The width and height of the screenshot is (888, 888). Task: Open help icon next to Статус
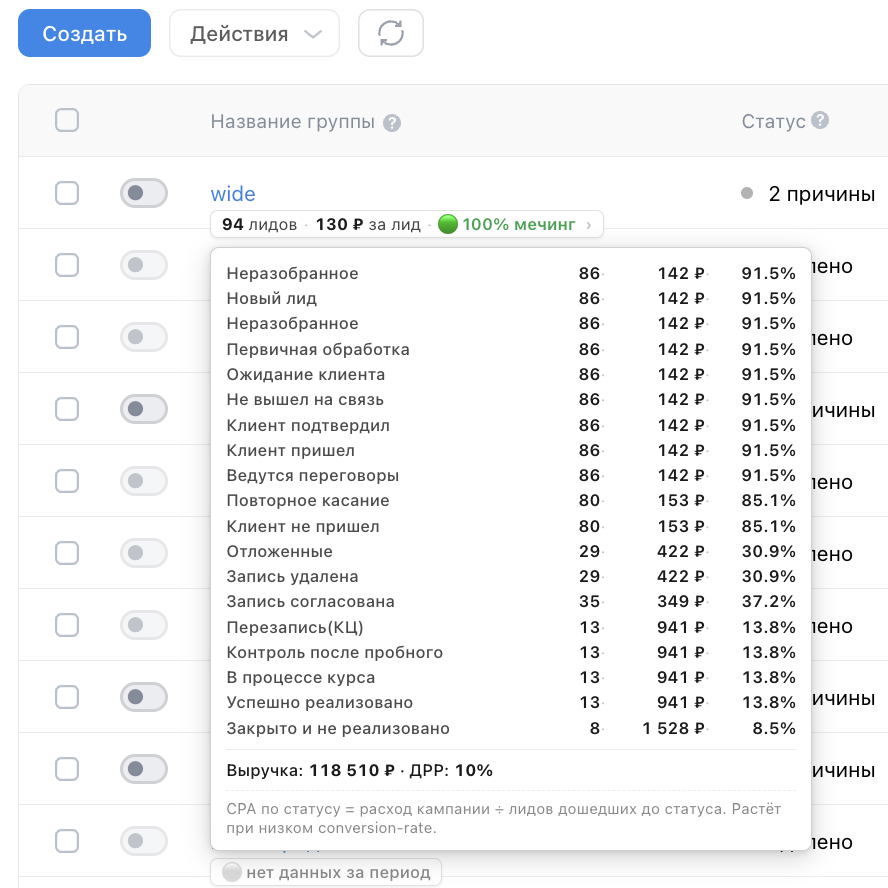(819, 120)
